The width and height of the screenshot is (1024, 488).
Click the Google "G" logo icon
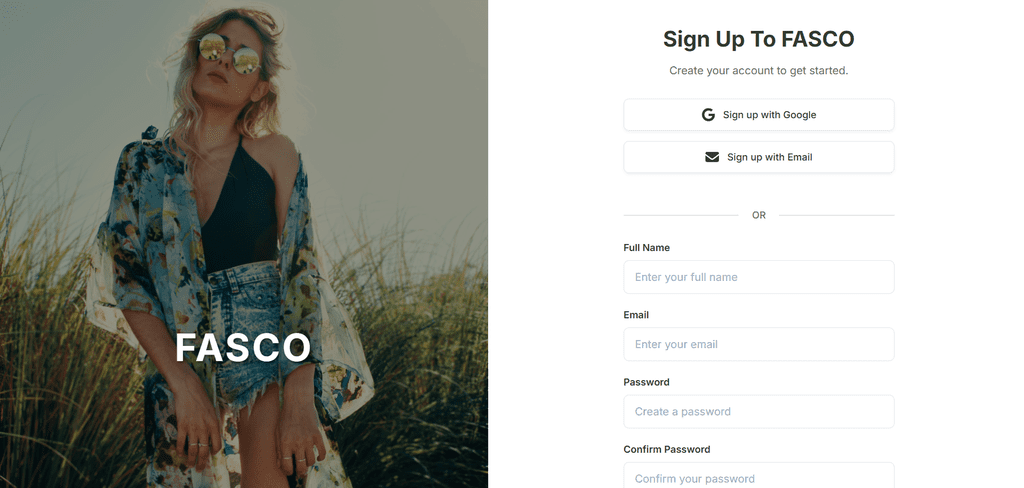708,115
